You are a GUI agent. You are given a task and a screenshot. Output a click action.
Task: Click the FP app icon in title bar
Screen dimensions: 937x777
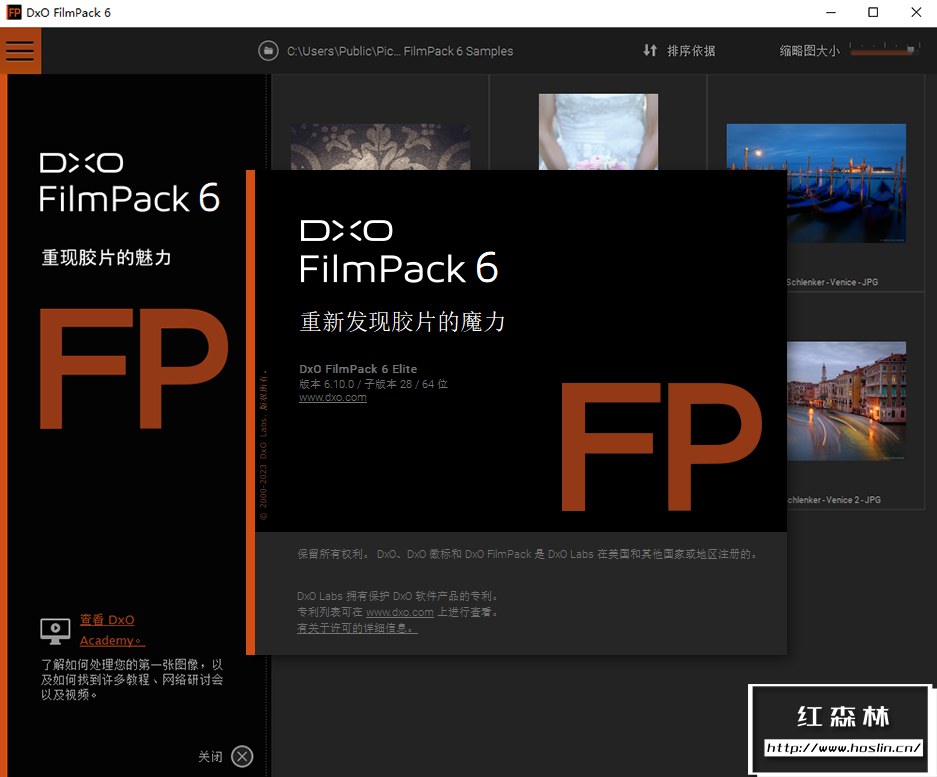(x=14, y=13)
